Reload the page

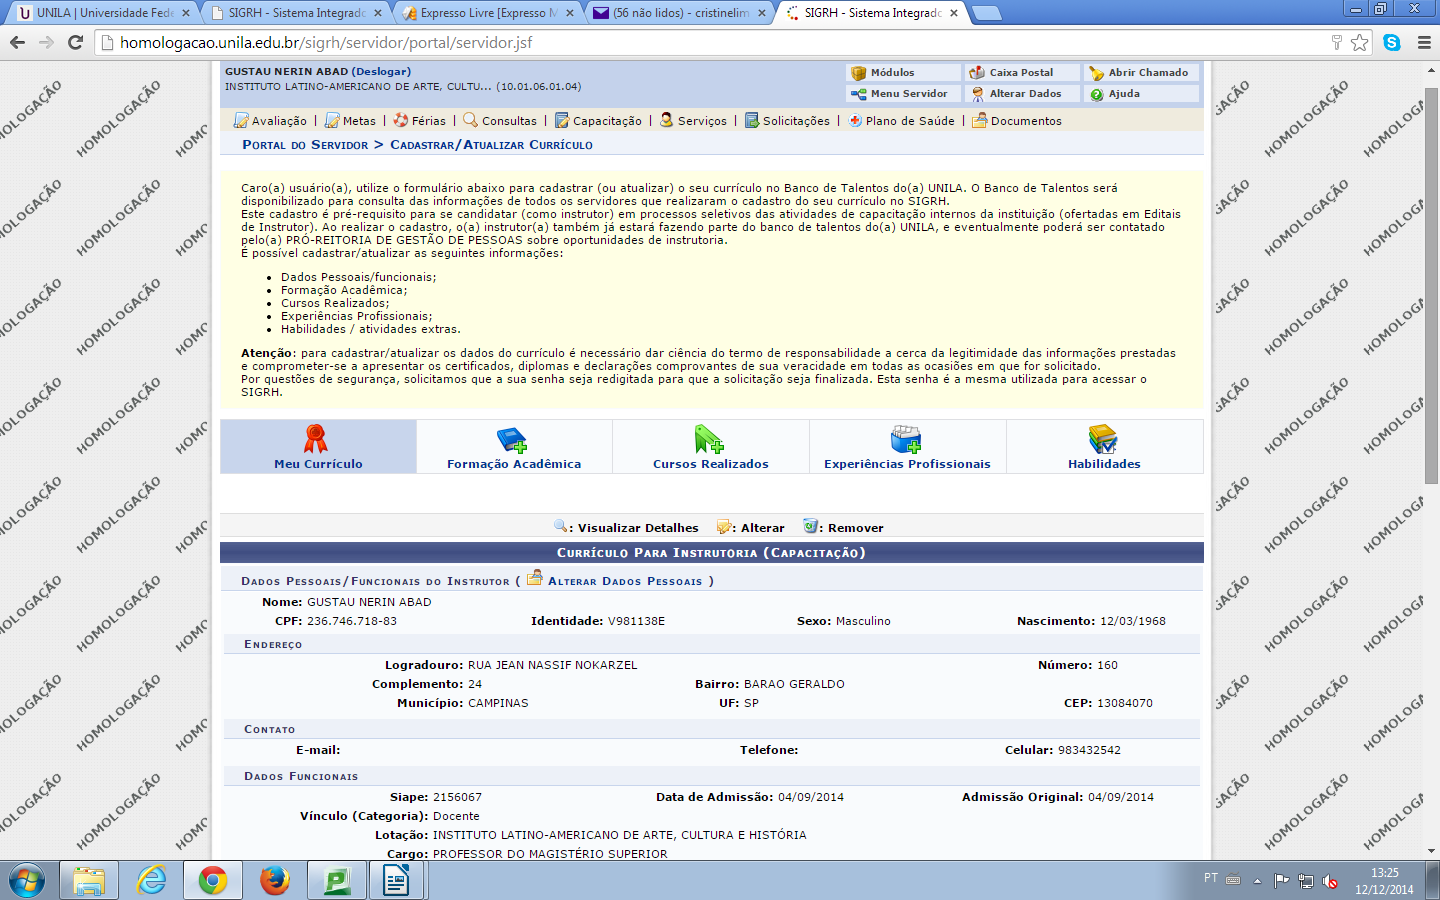pos(75,42)
